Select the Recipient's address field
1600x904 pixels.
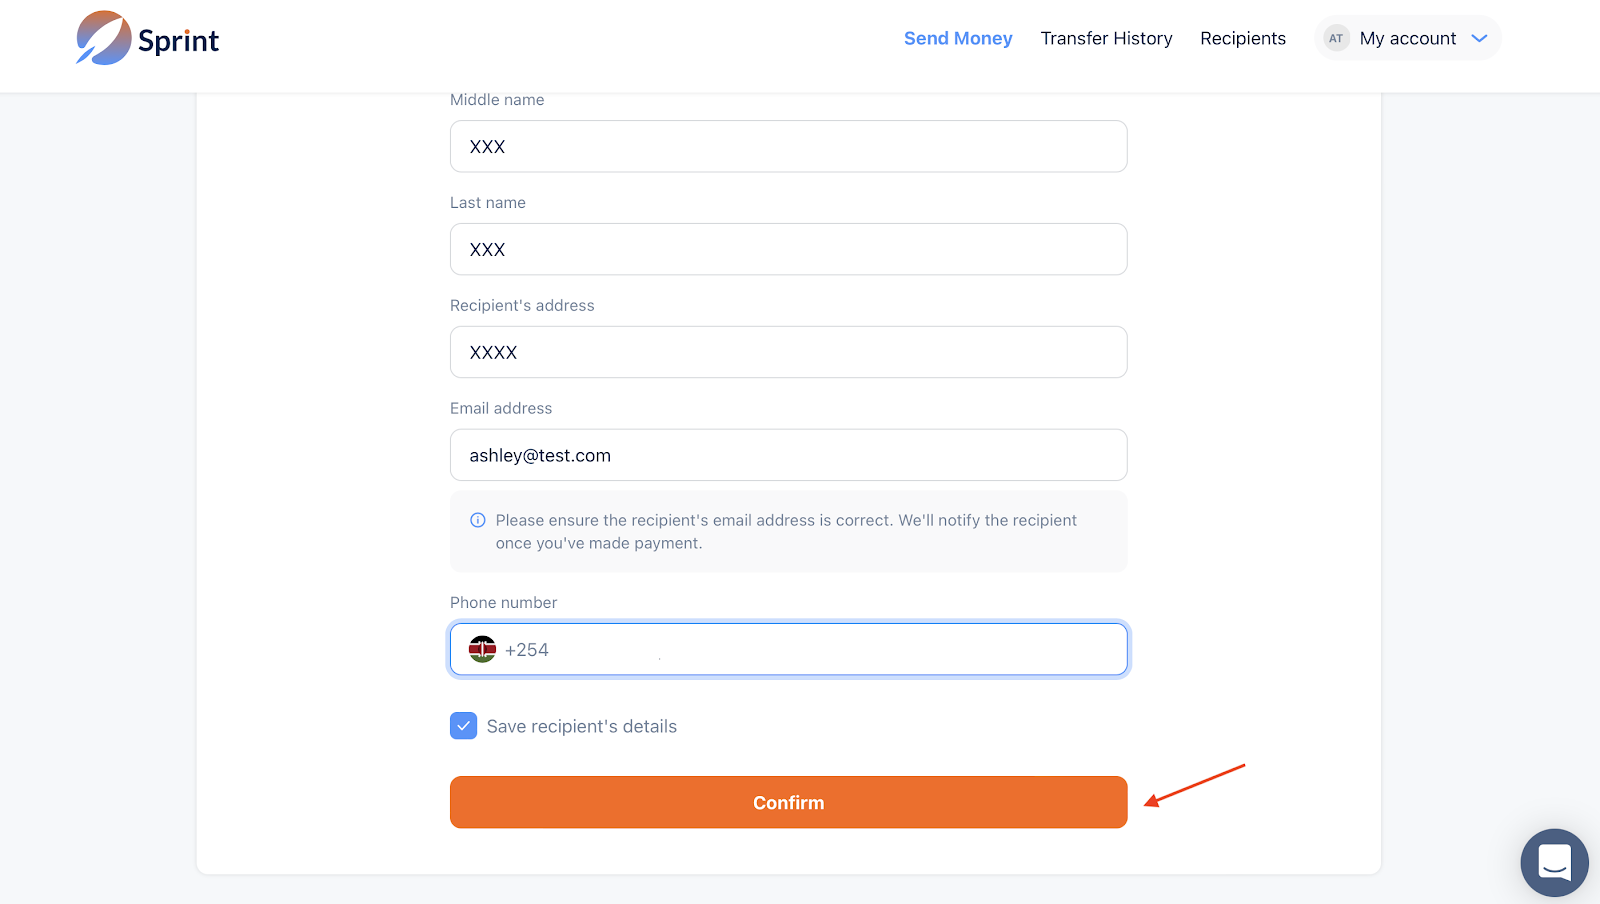point(788,353)
